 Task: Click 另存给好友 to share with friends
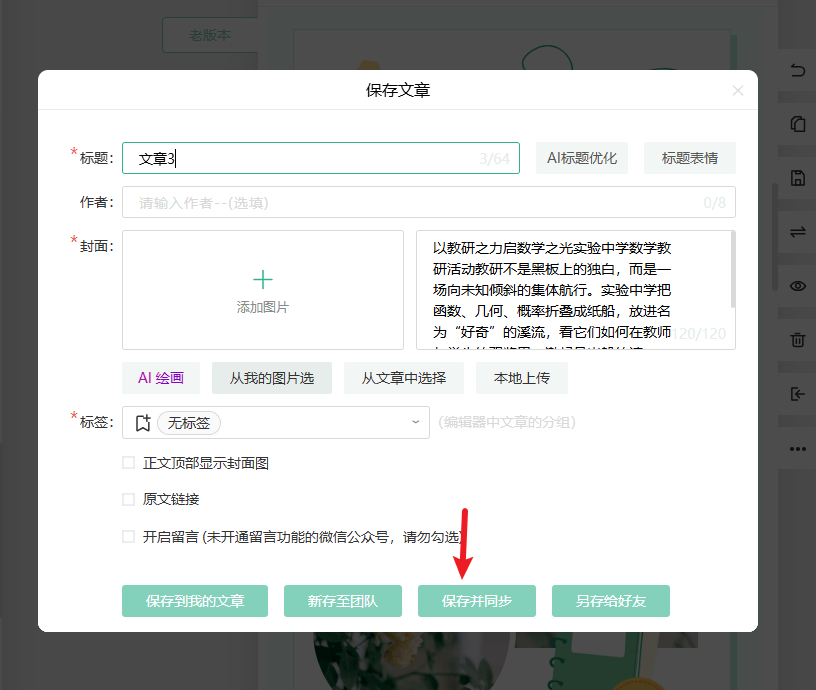point(610,601)
